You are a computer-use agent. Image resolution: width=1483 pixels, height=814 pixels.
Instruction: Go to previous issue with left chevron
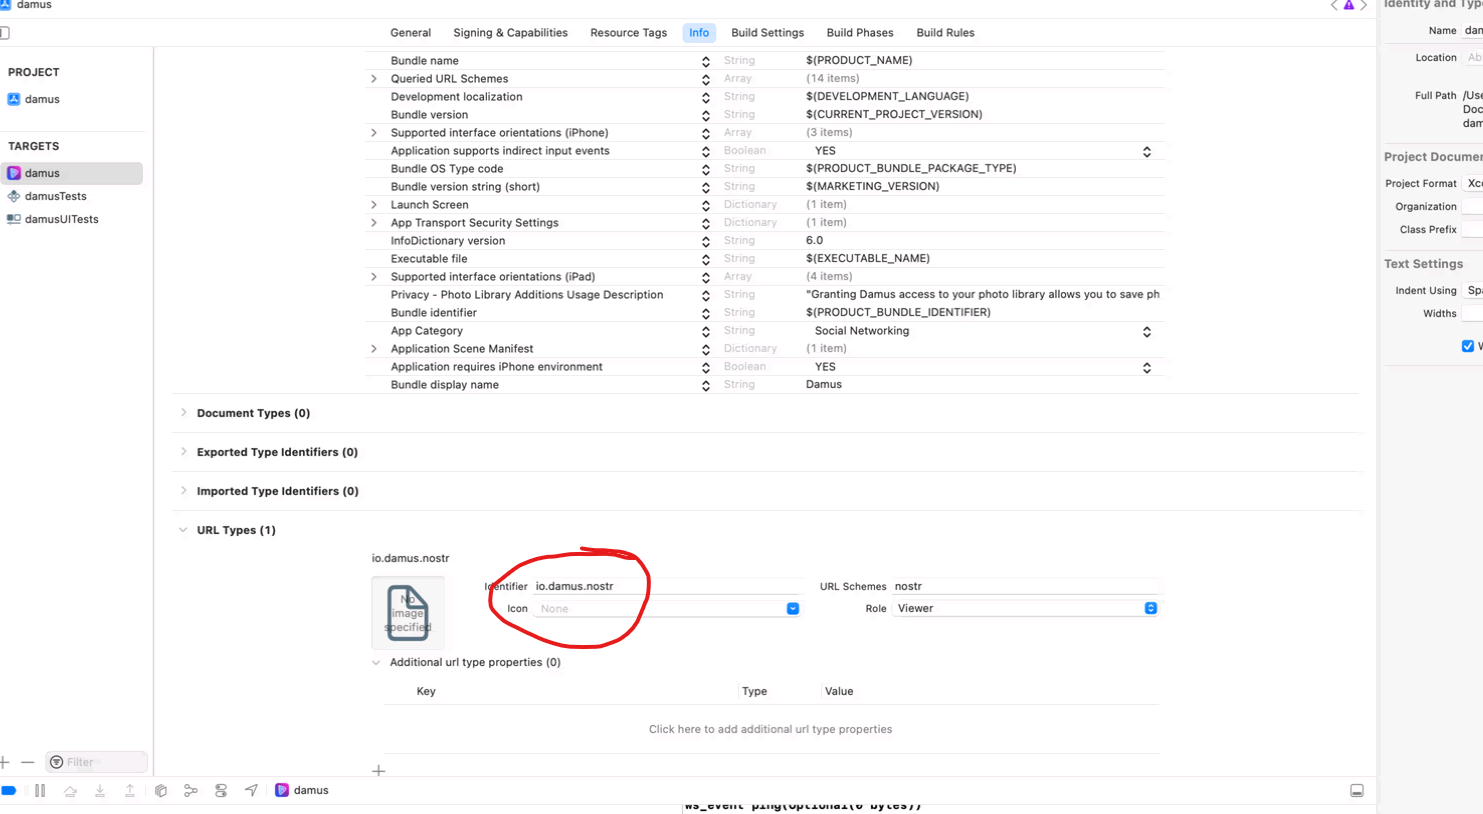click(x=1334, y=5)
